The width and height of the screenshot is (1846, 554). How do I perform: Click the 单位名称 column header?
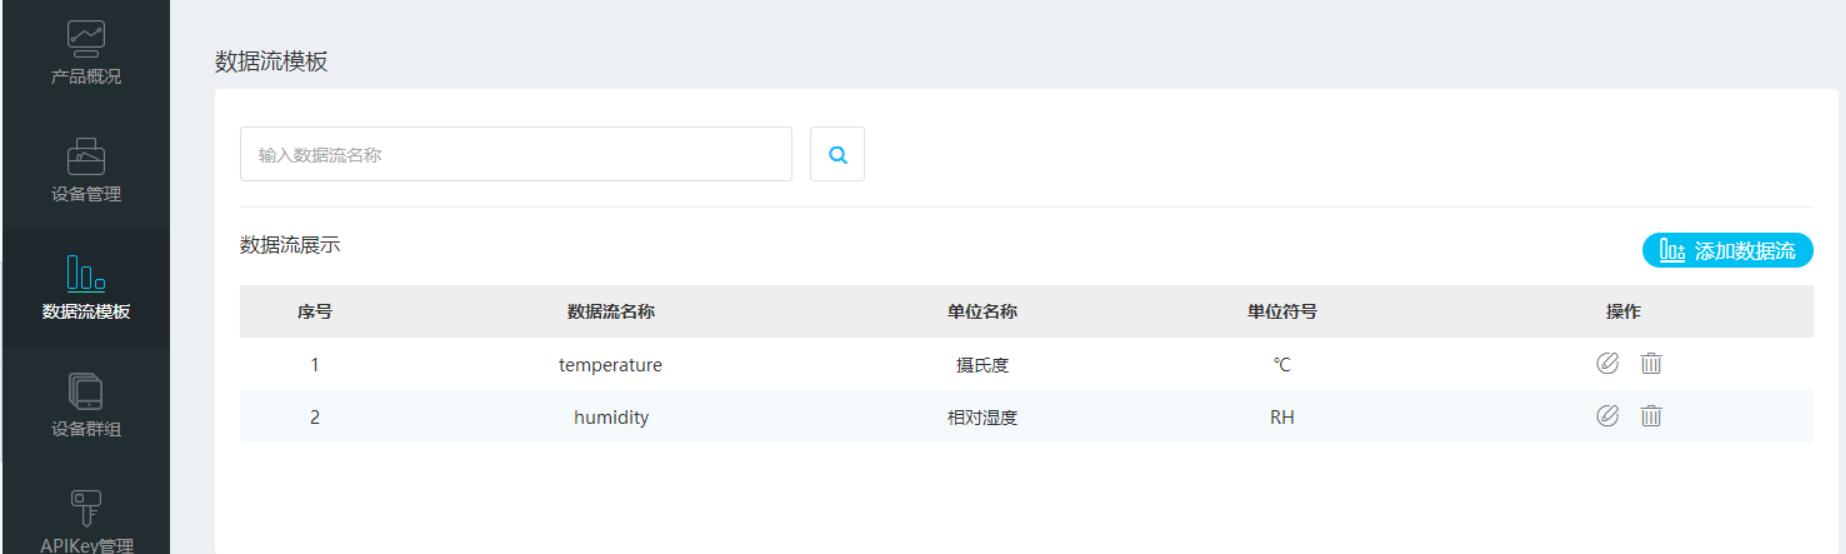click(x=982, y=312)
